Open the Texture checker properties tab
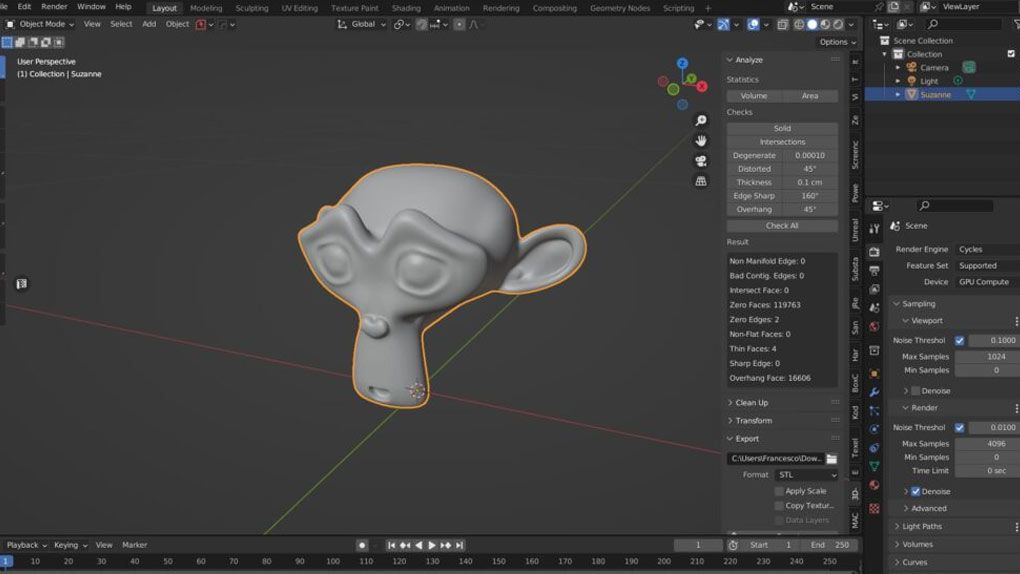The image size is (1020, 574). click(874, 508)
